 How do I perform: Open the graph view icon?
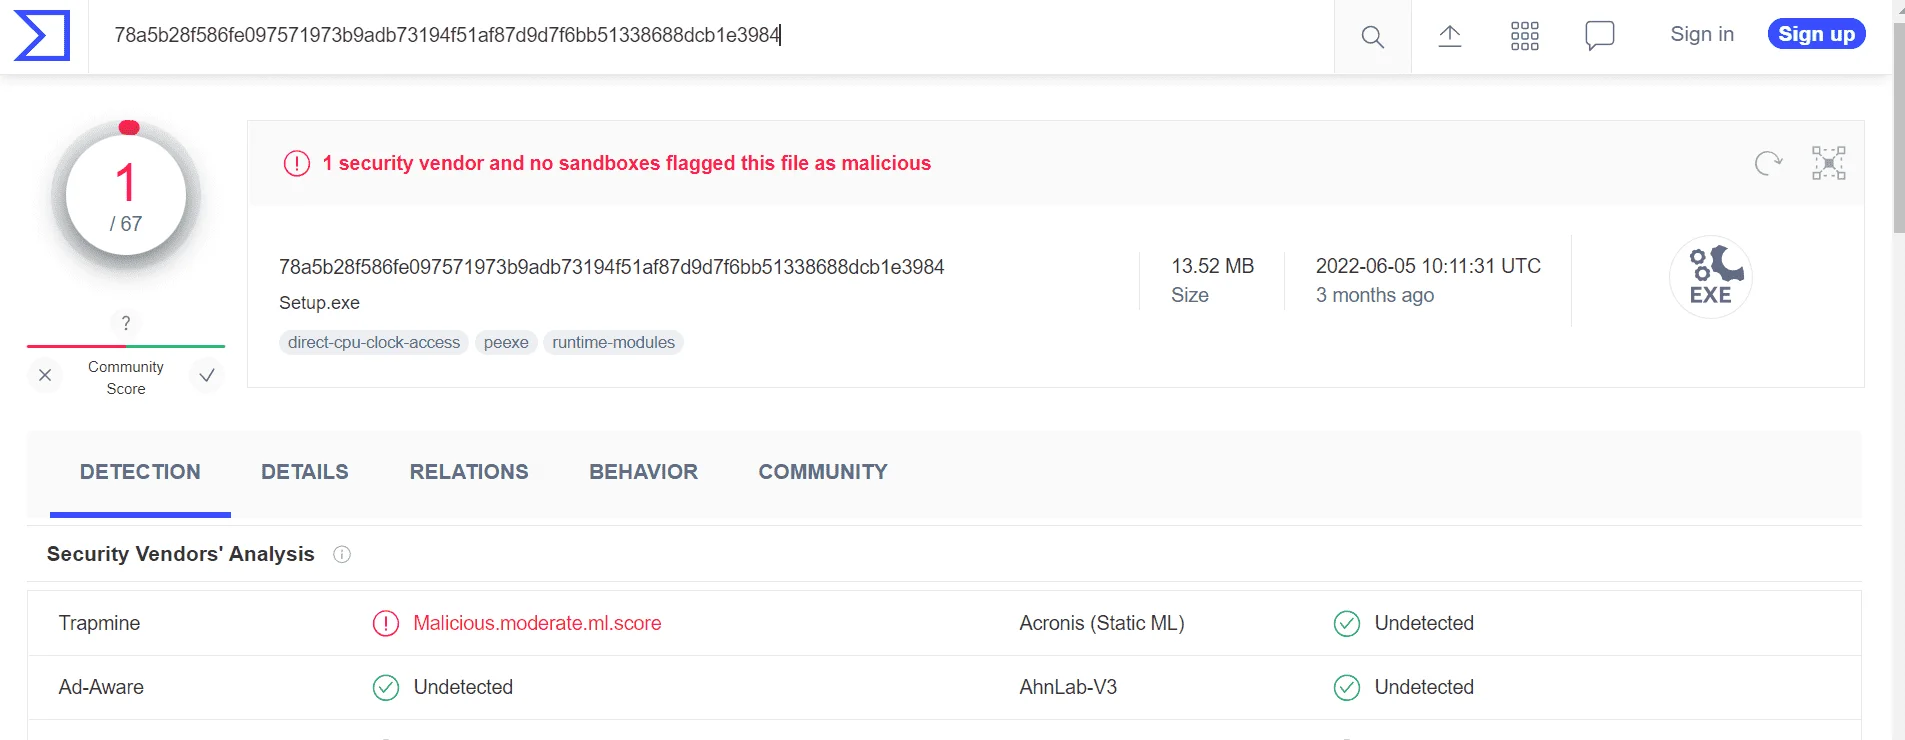coord(1829,163)
